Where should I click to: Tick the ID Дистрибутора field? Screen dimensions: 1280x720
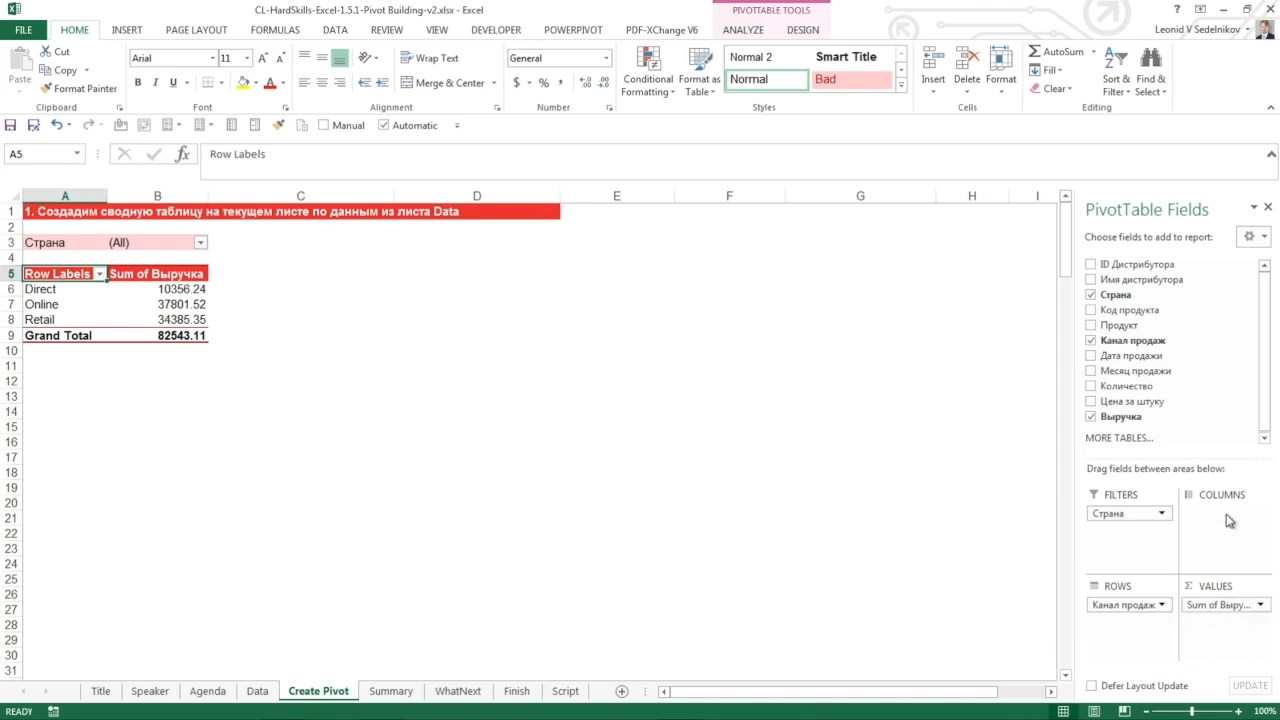1091,264
